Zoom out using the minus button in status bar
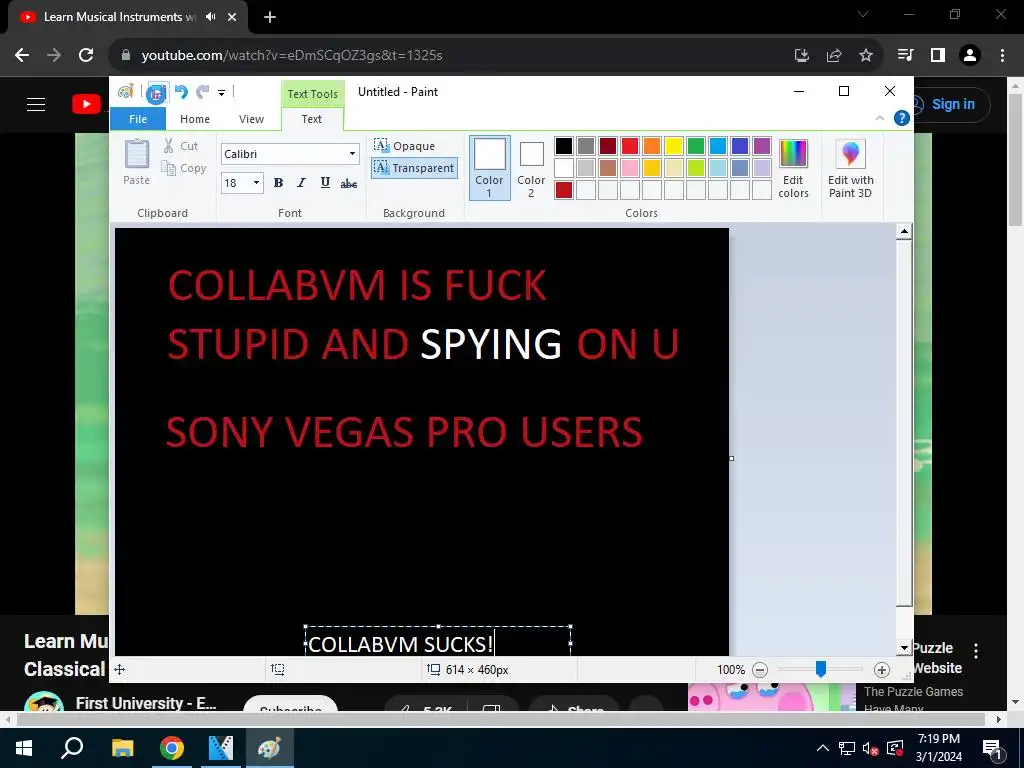This screenshot has width=1024, height=768. 760,670
